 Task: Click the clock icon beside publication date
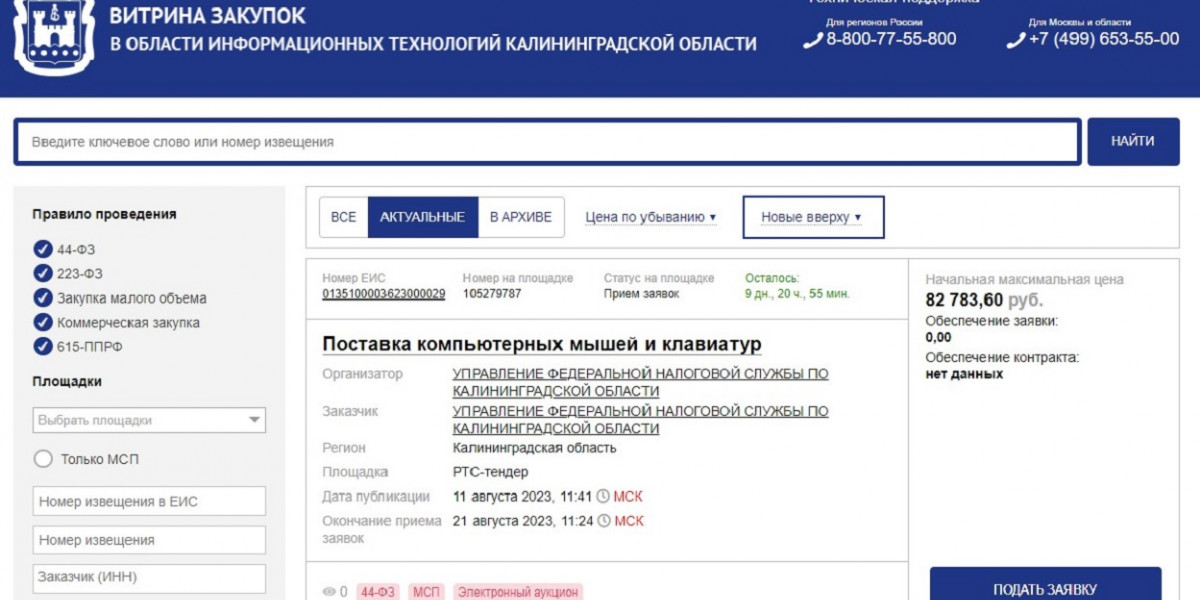(x=603, y=496)
